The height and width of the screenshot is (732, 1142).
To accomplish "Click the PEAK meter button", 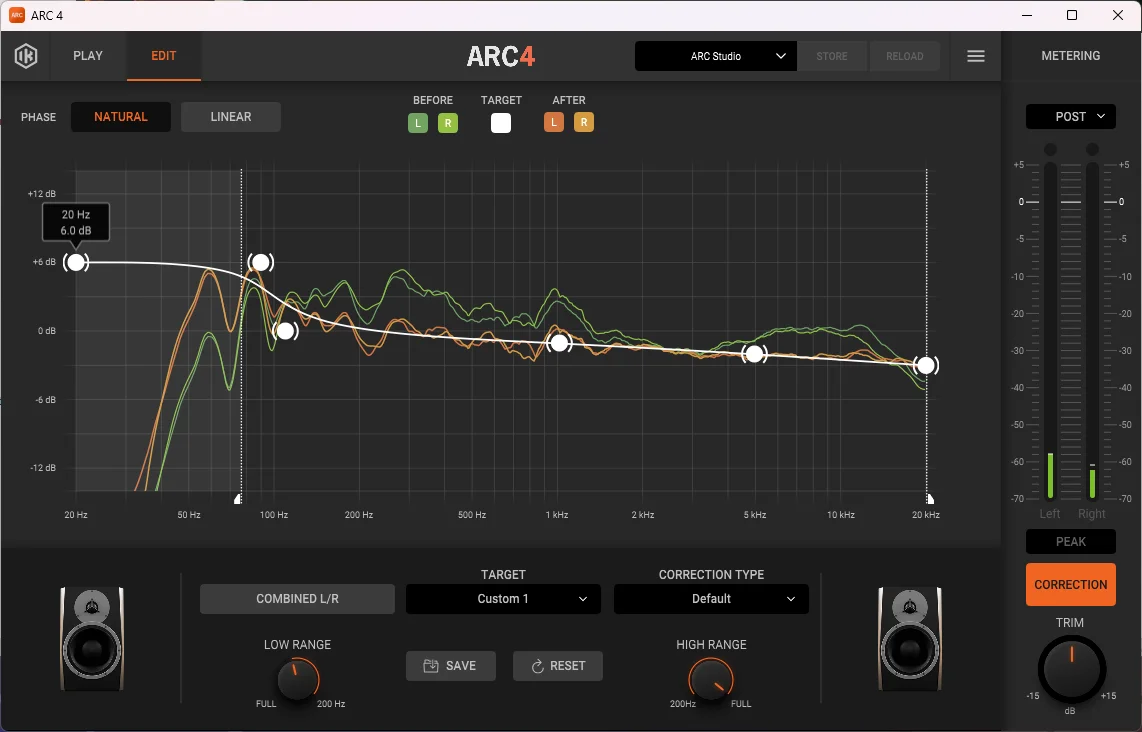I will coord(1071,541).
